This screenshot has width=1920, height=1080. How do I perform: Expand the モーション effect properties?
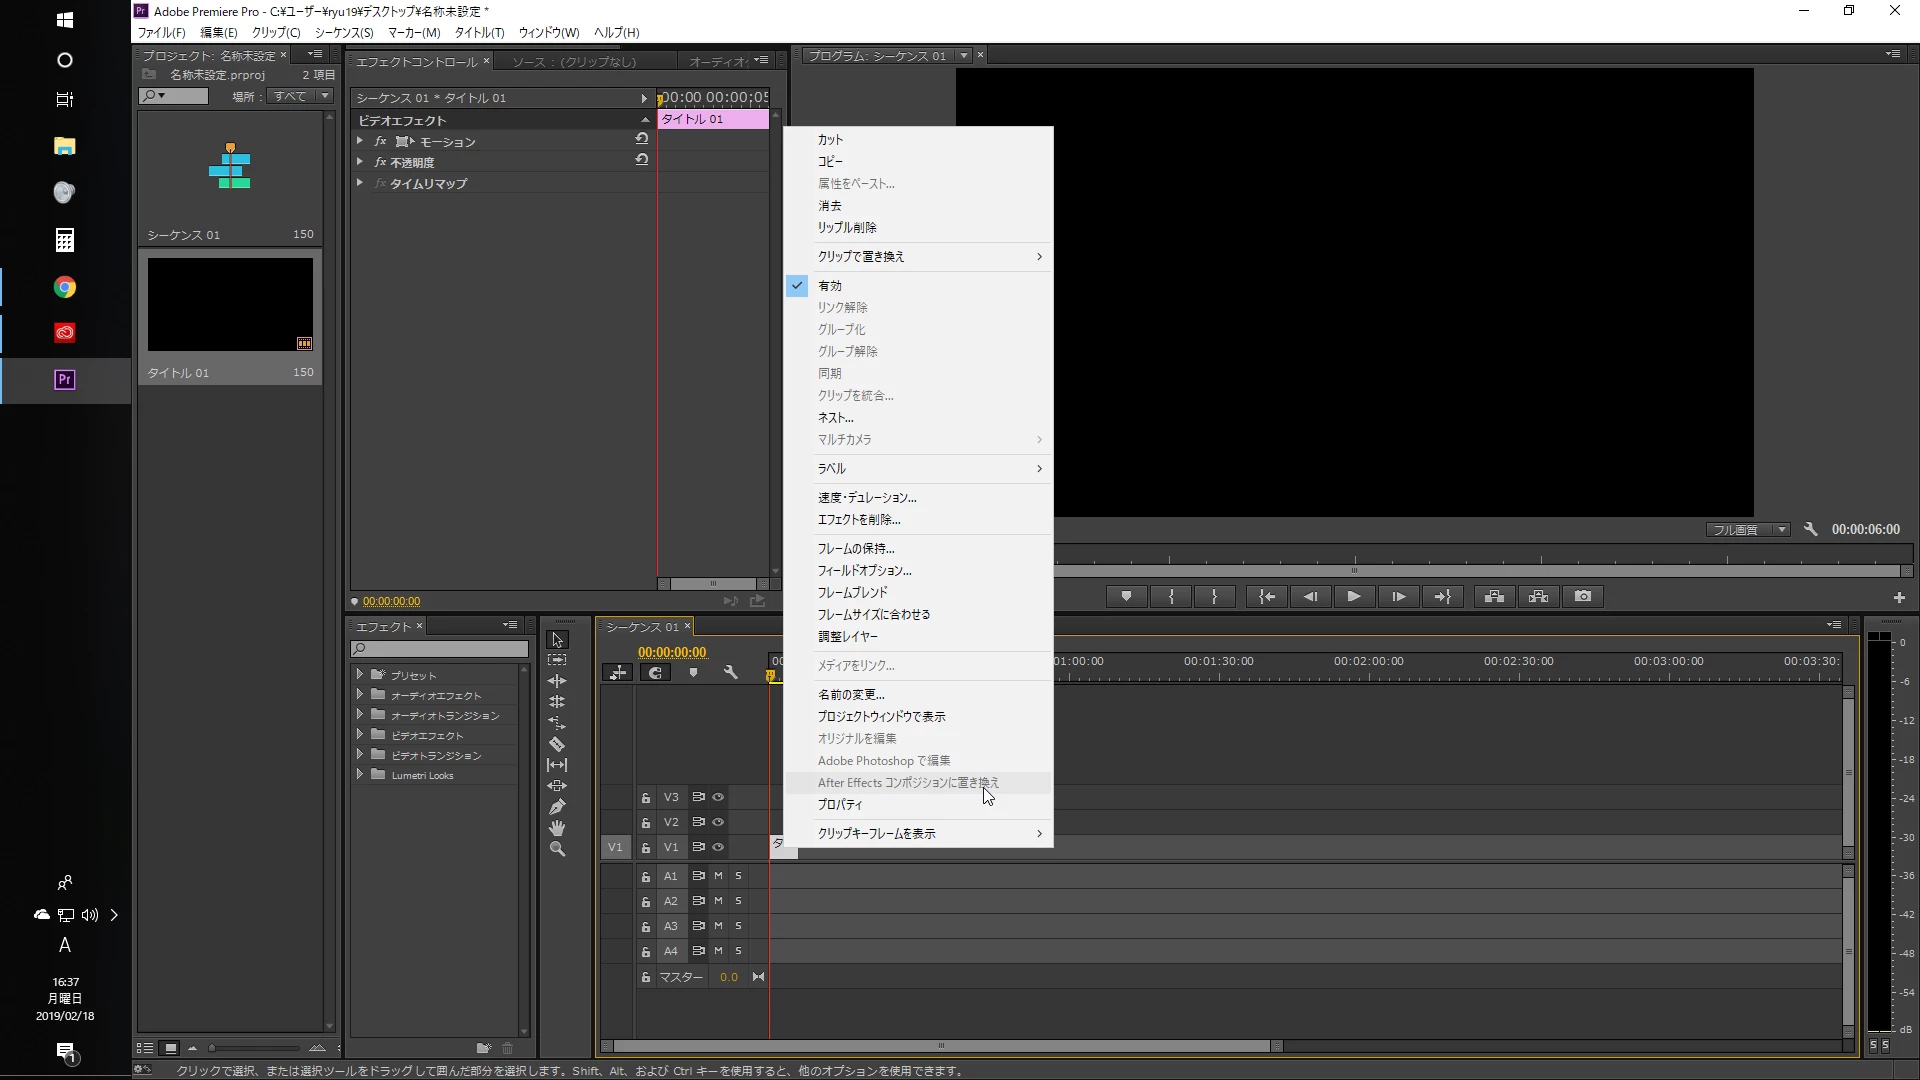pyautogui.click(x=360, y=141)
